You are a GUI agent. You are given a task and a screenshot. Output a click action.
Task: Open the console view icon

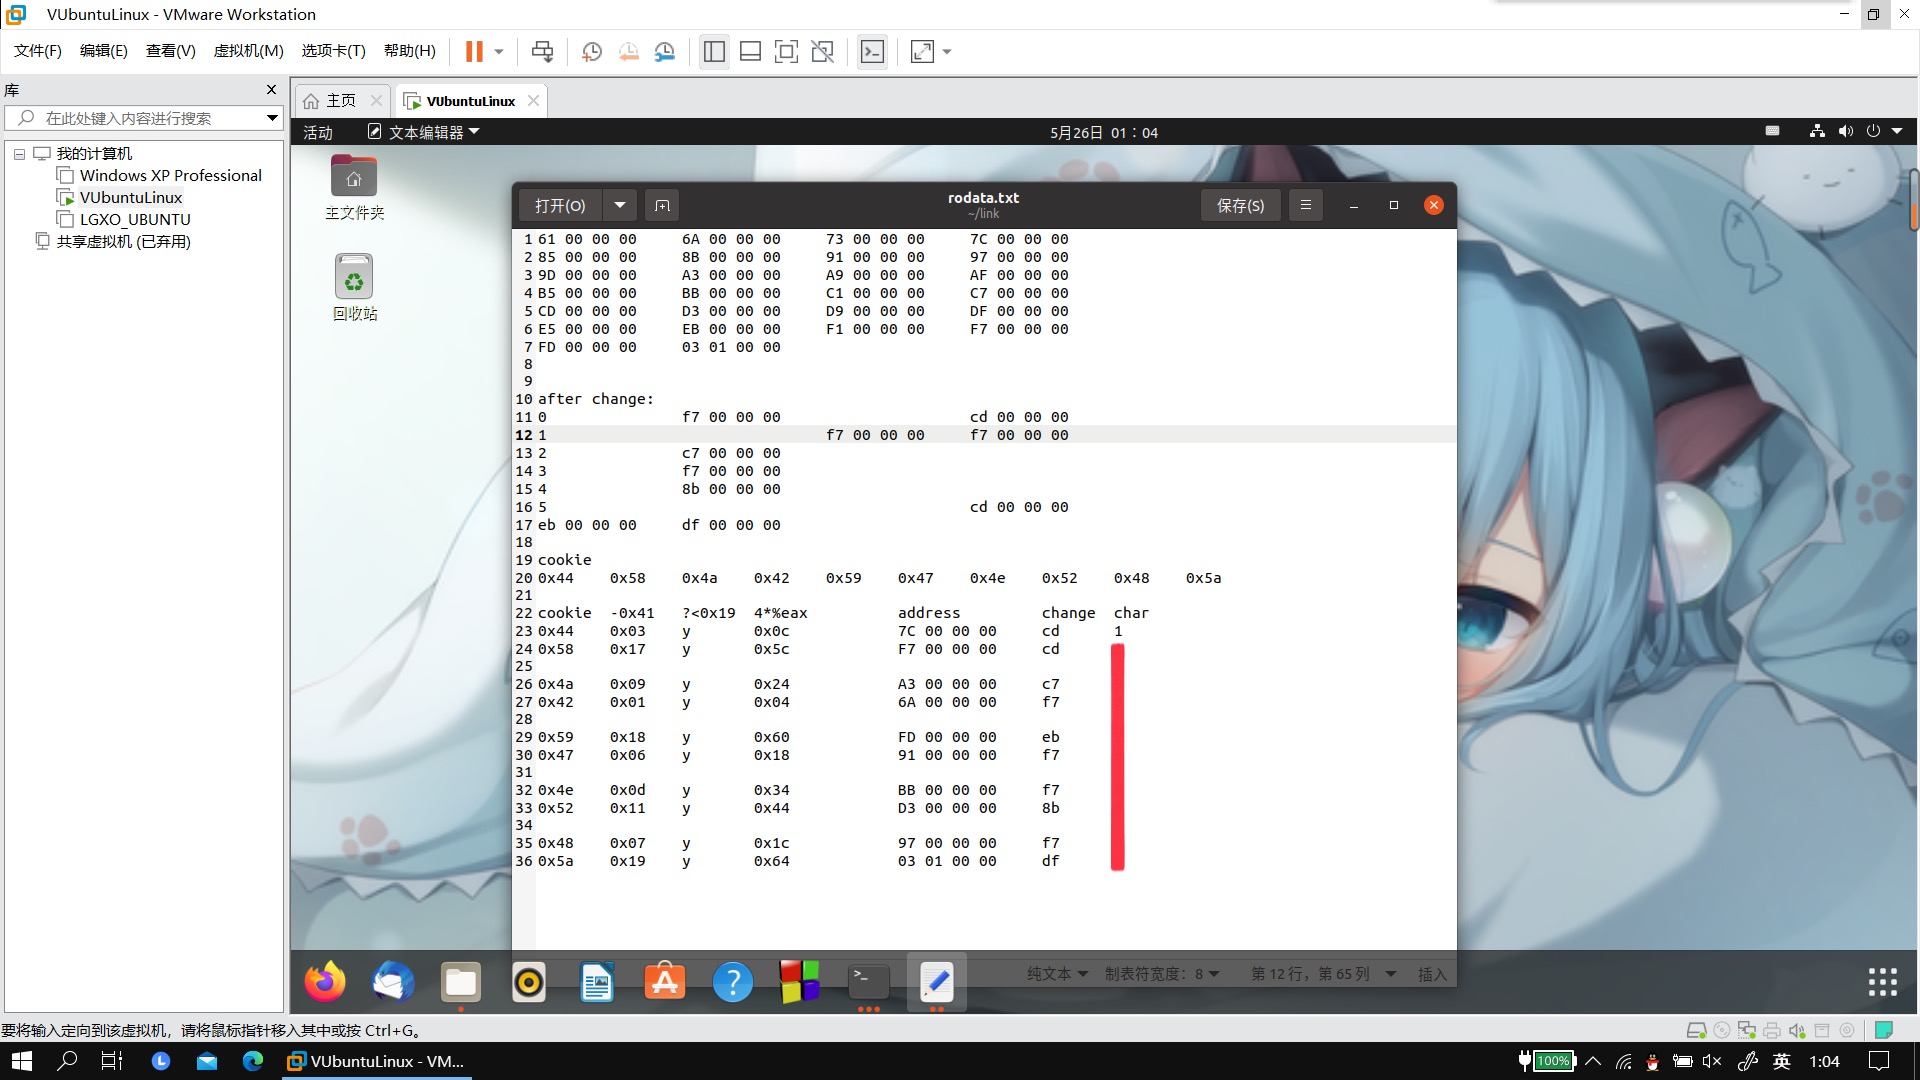click(x=872, y=51)
